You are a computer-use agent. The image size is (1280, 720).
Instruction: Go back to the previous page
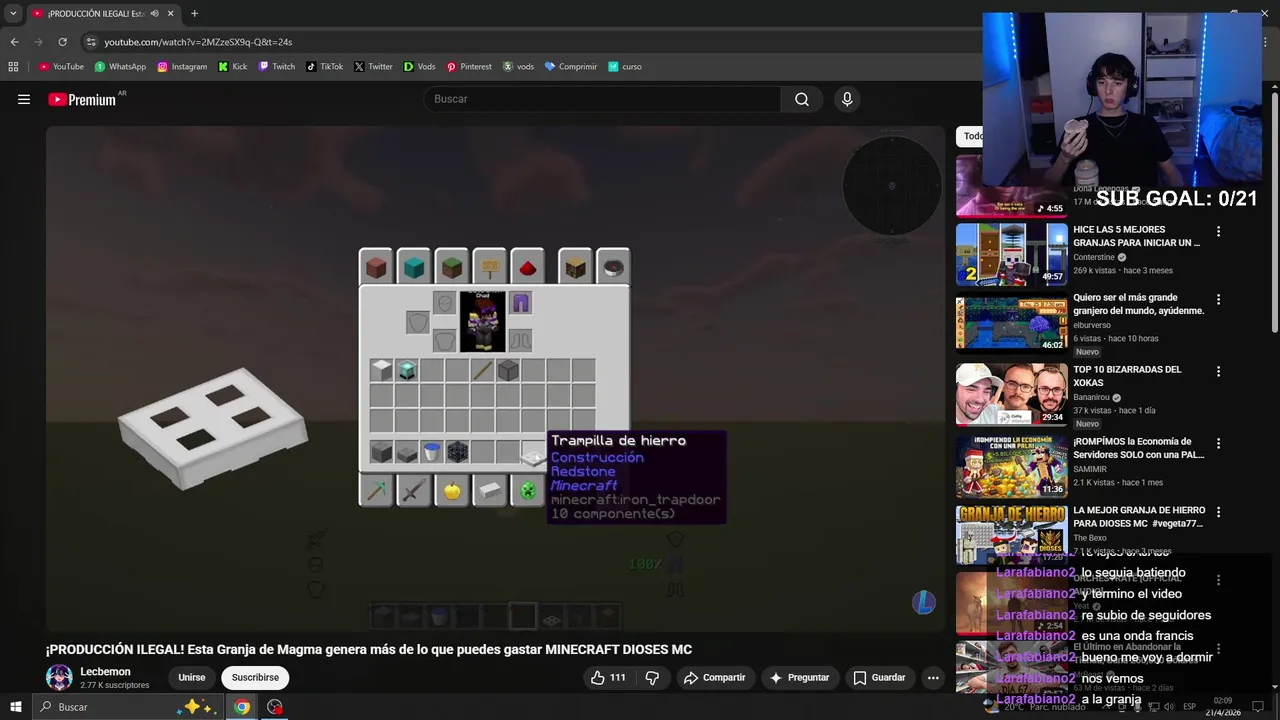coord(14,42)
